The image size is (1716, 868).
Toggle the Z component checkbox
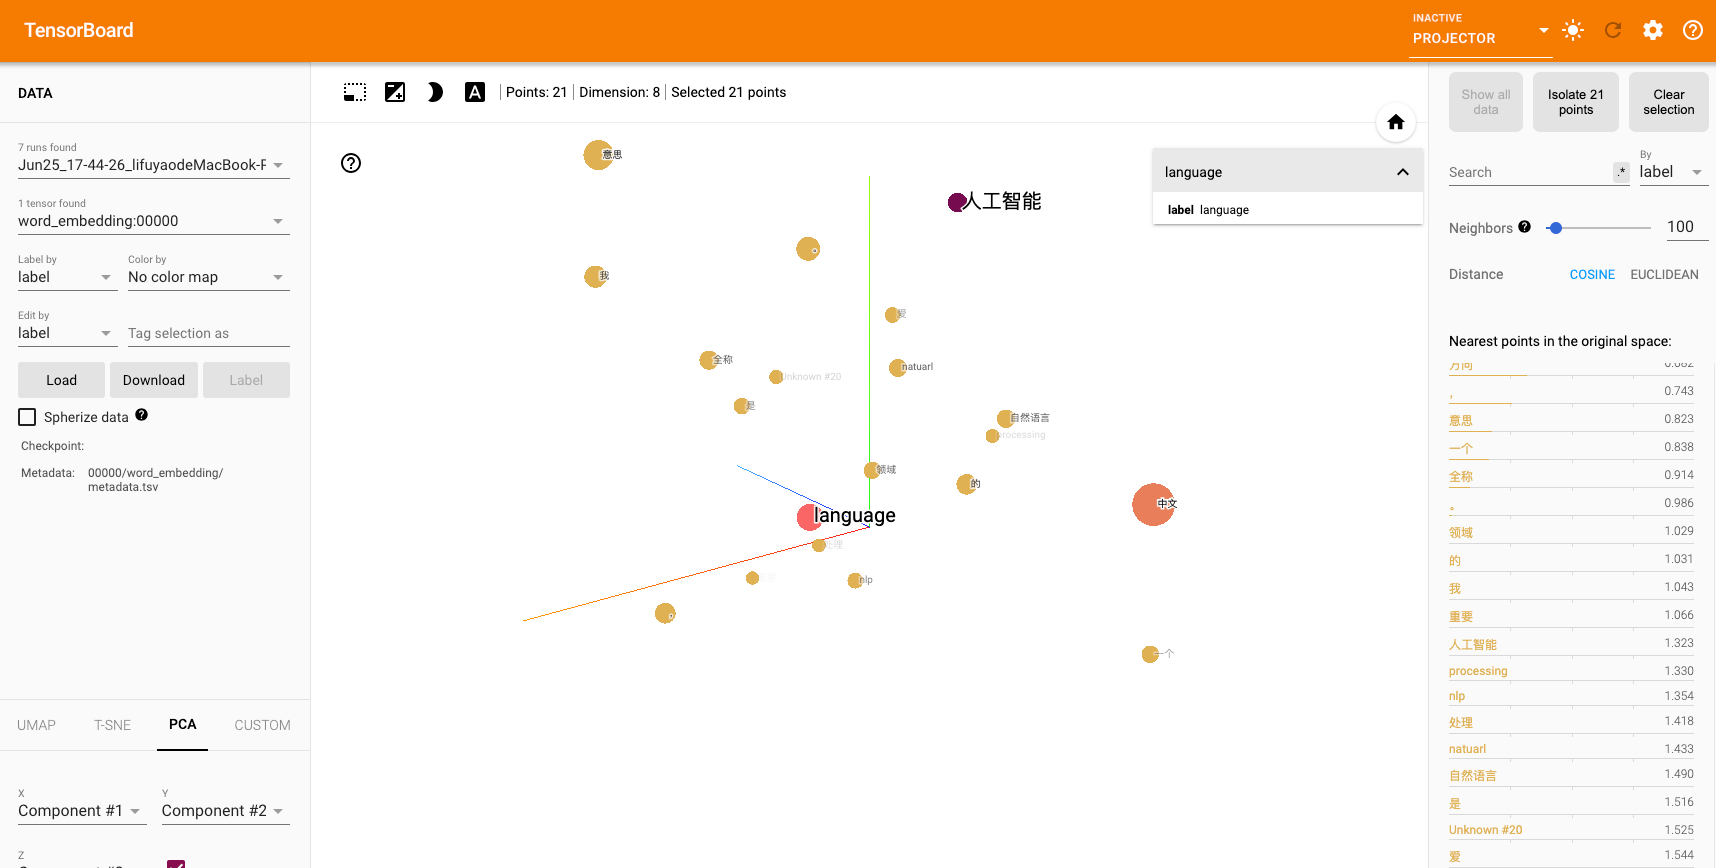coord(176,864)
